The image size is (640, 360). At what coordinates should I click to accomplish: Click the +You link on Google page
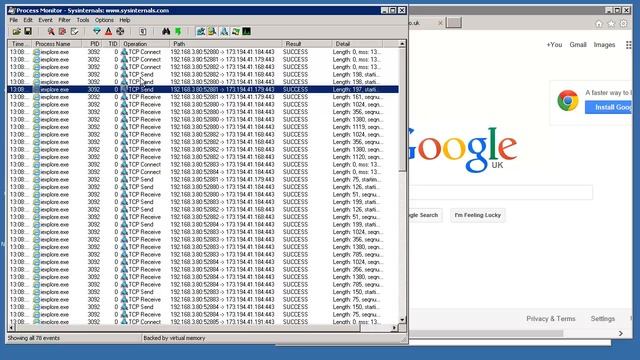click(x=554, y=45)
